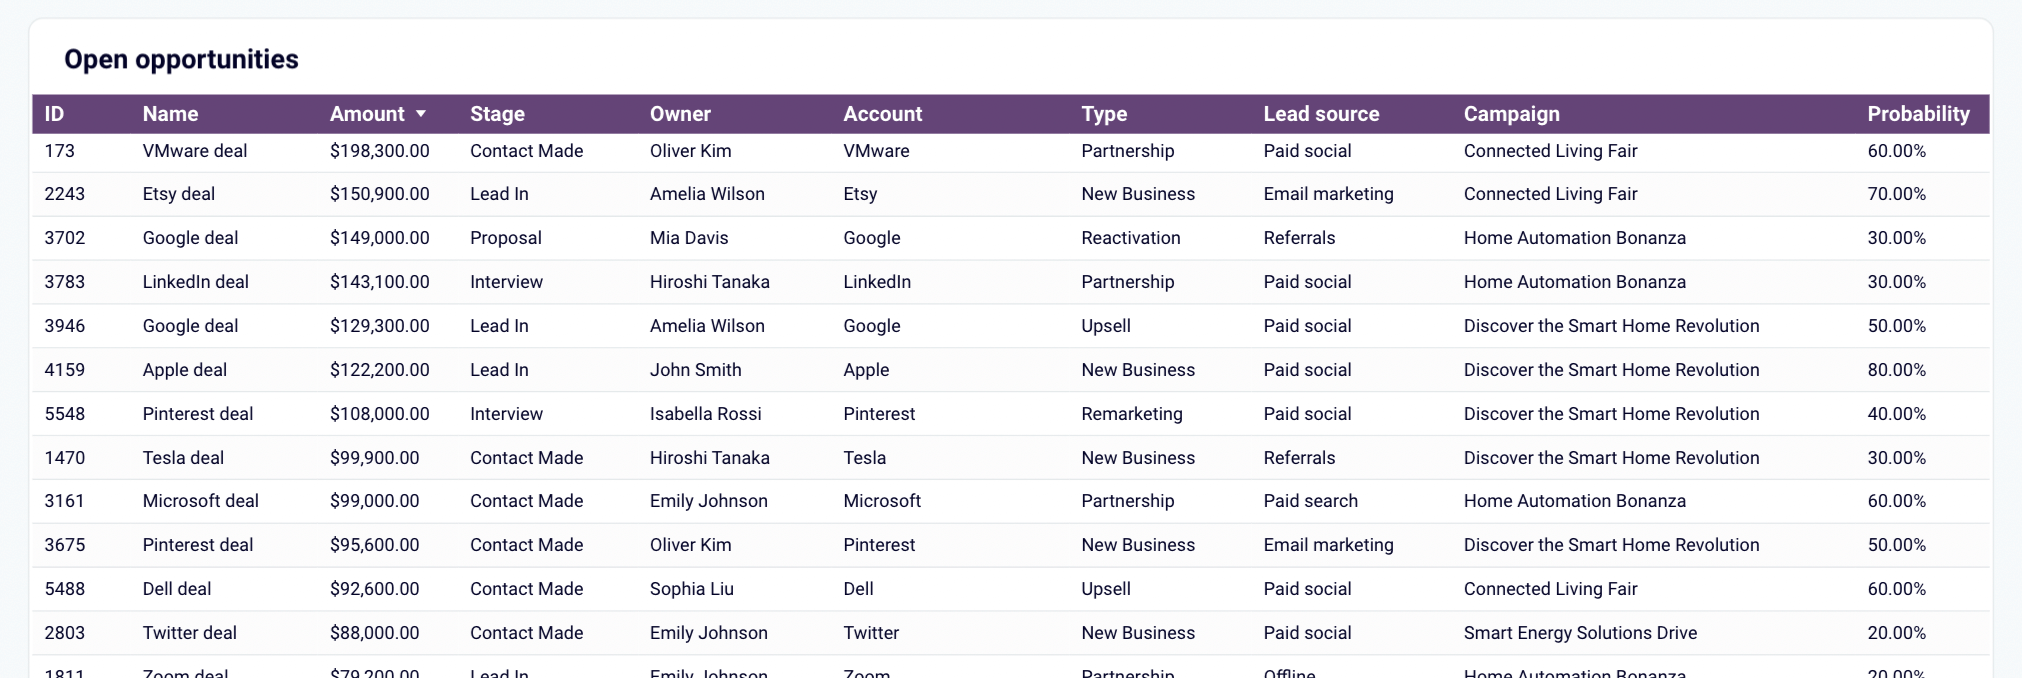The image size is (2022, 678).
Task: Click amount '$99,900.00'
Action: (375, 458)
